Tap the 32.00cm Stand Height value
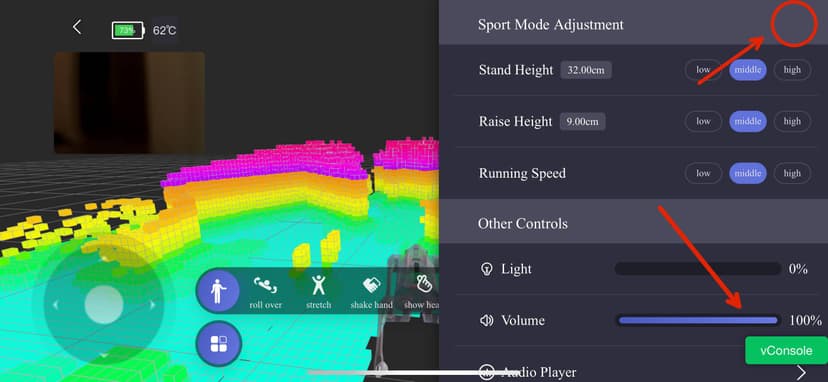Screen dimensions: 828x382 coord(586,70)
